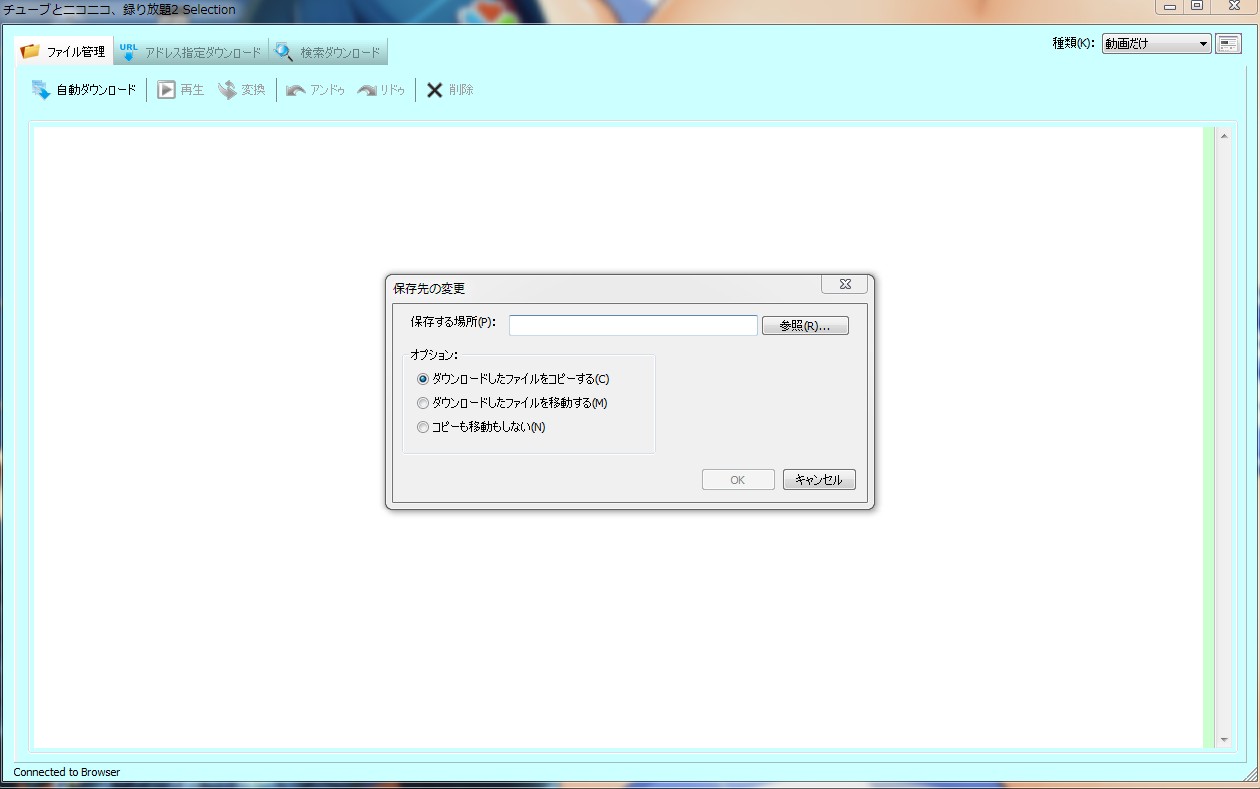Click the 自動ダウンロード auto download icon

click(x=41, y=90)
